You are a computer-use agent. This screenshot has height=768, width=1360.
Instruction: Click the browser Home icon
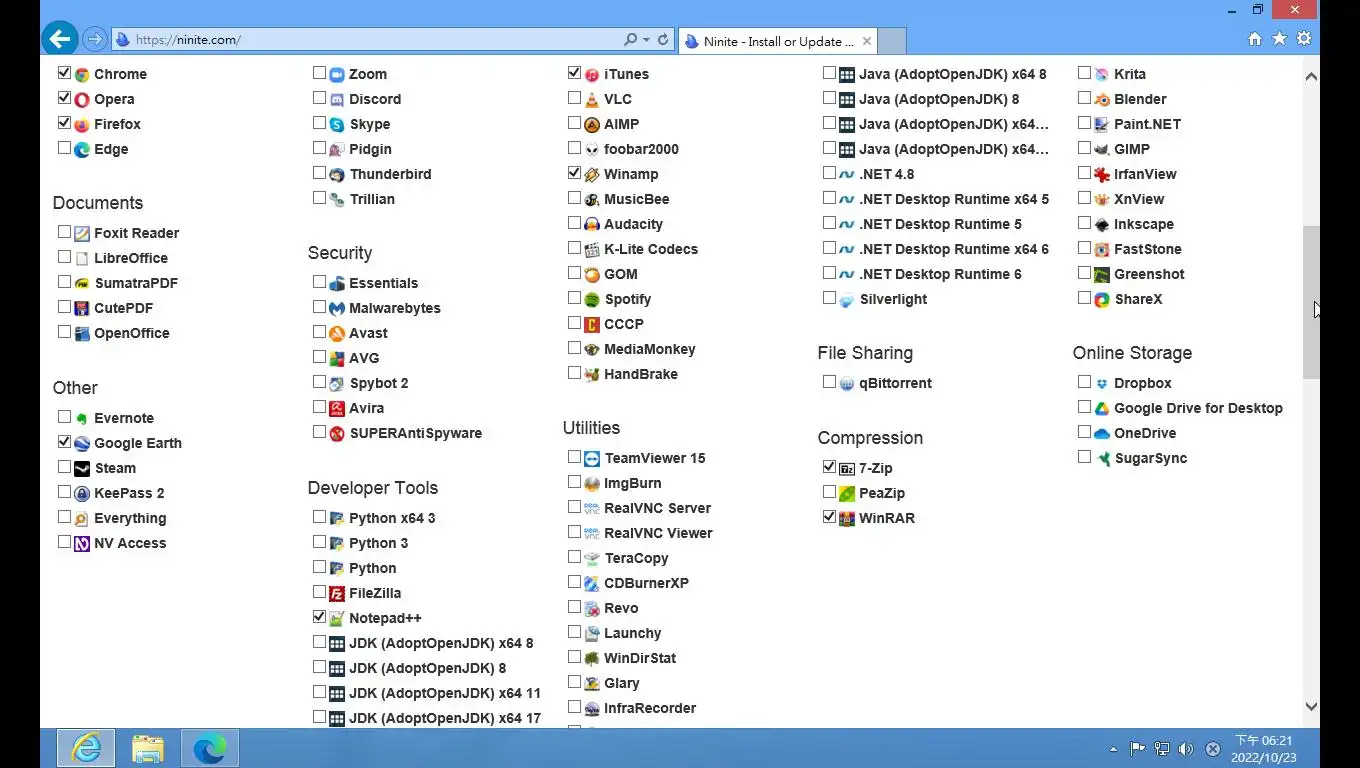1255,39
